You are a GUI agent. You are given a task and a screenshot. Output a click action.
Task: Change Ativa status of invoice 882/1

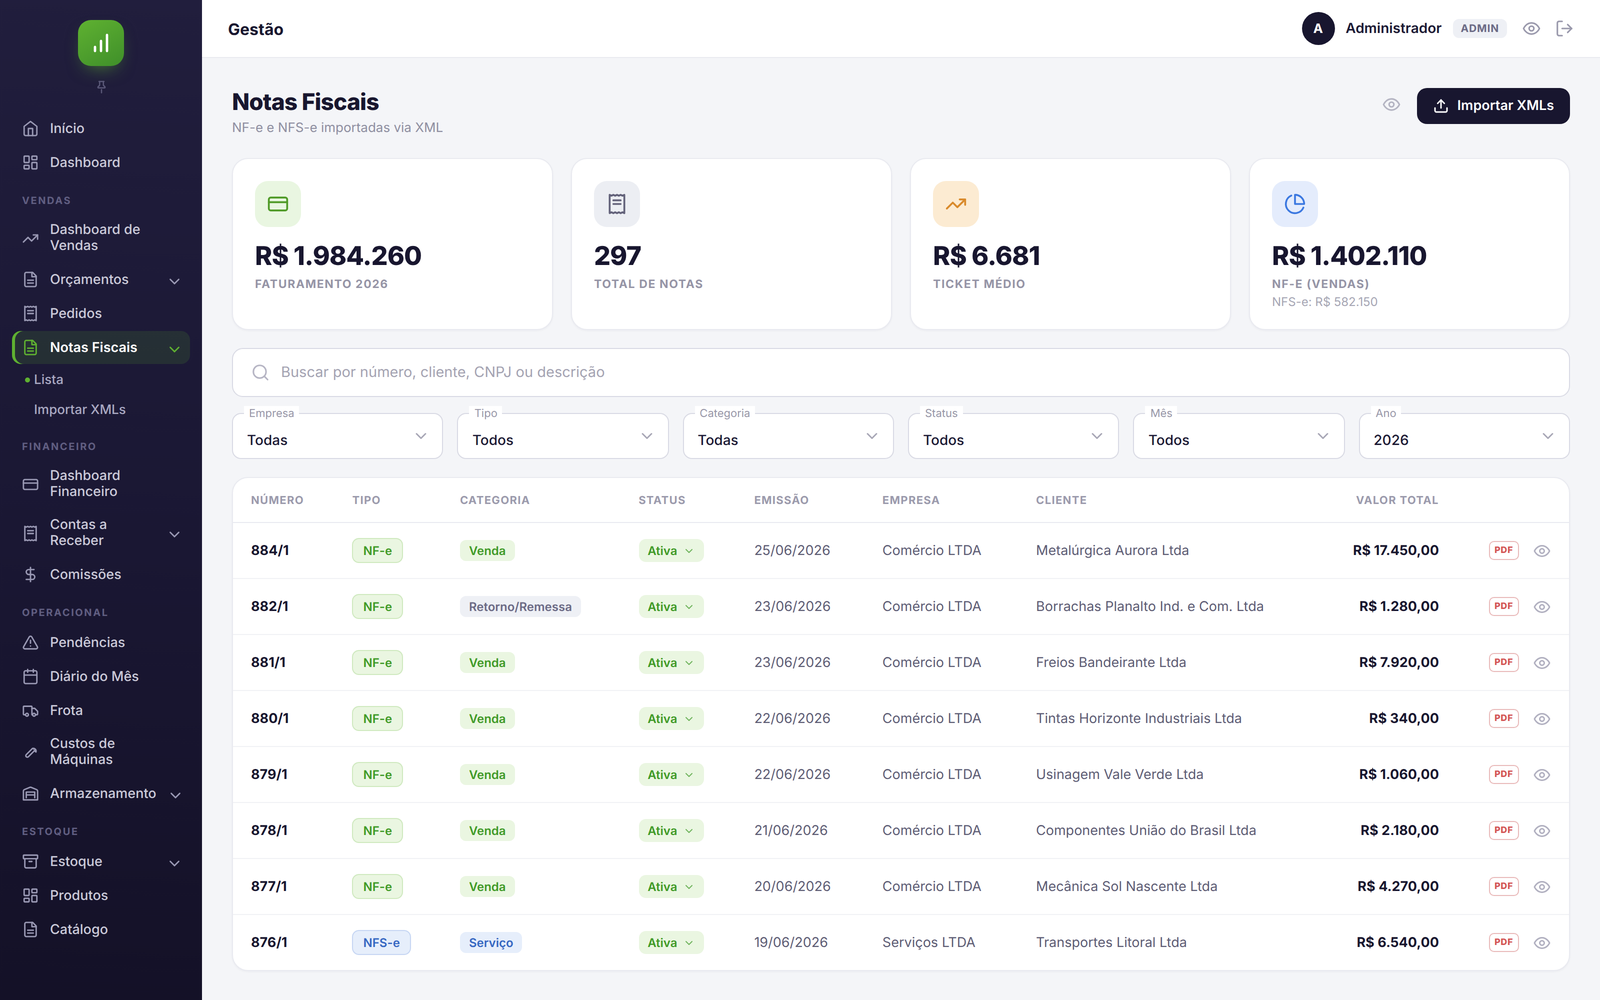tap(671, 607)
